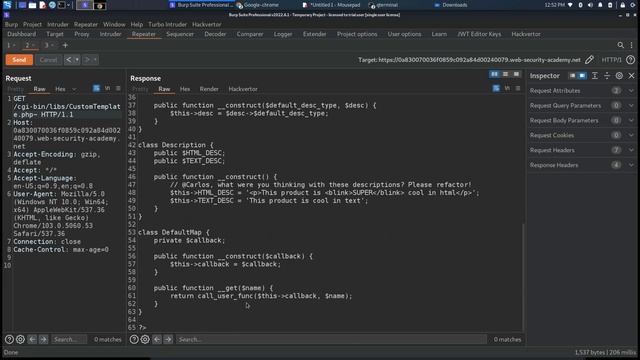Switch to Repeater tab 3
Screen dimensions: 640x360
[x=47, y=45]
